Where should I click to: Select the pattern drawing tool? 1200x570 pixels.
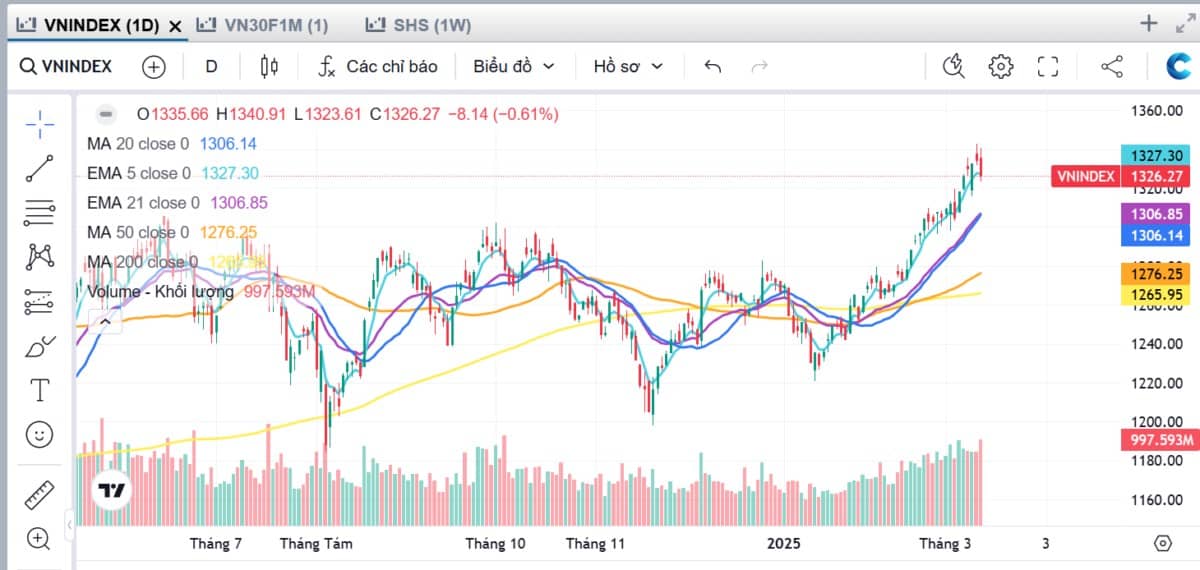pos(40,257)
